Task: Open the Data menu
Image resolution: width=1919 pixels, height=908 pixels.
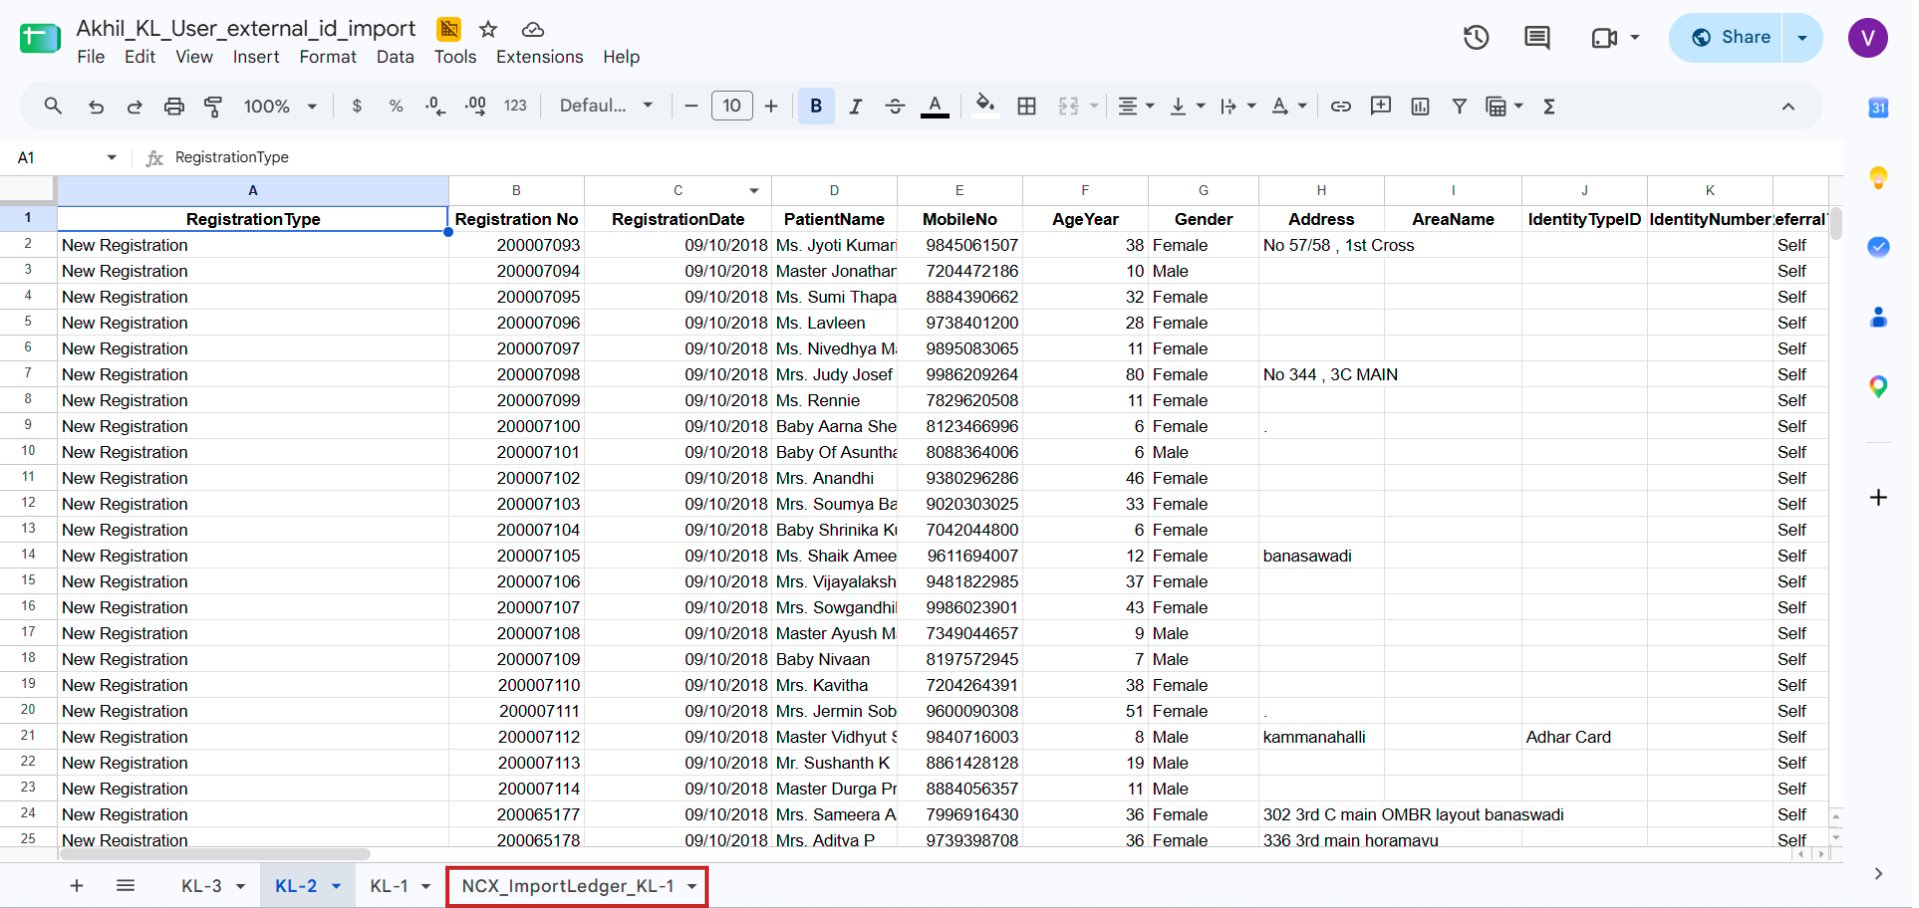Action: coord(395,57)
